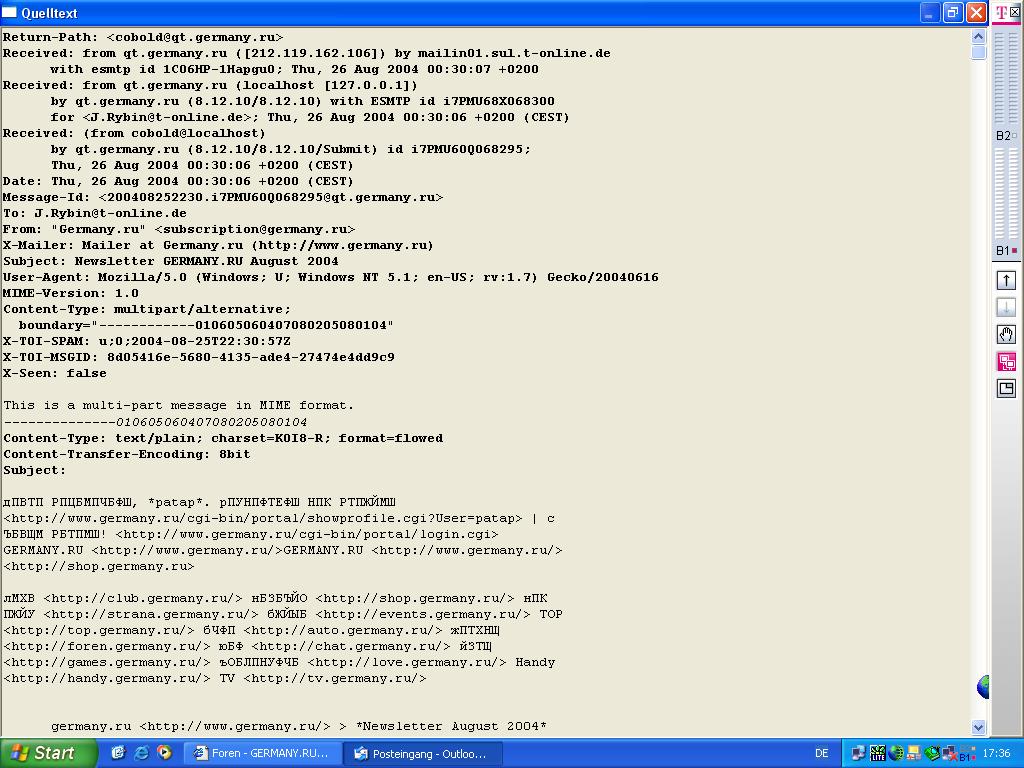Click the pink overlapping-windows sidebar icon
This screenshot has width=1024, height=768.
[1006, 361]
